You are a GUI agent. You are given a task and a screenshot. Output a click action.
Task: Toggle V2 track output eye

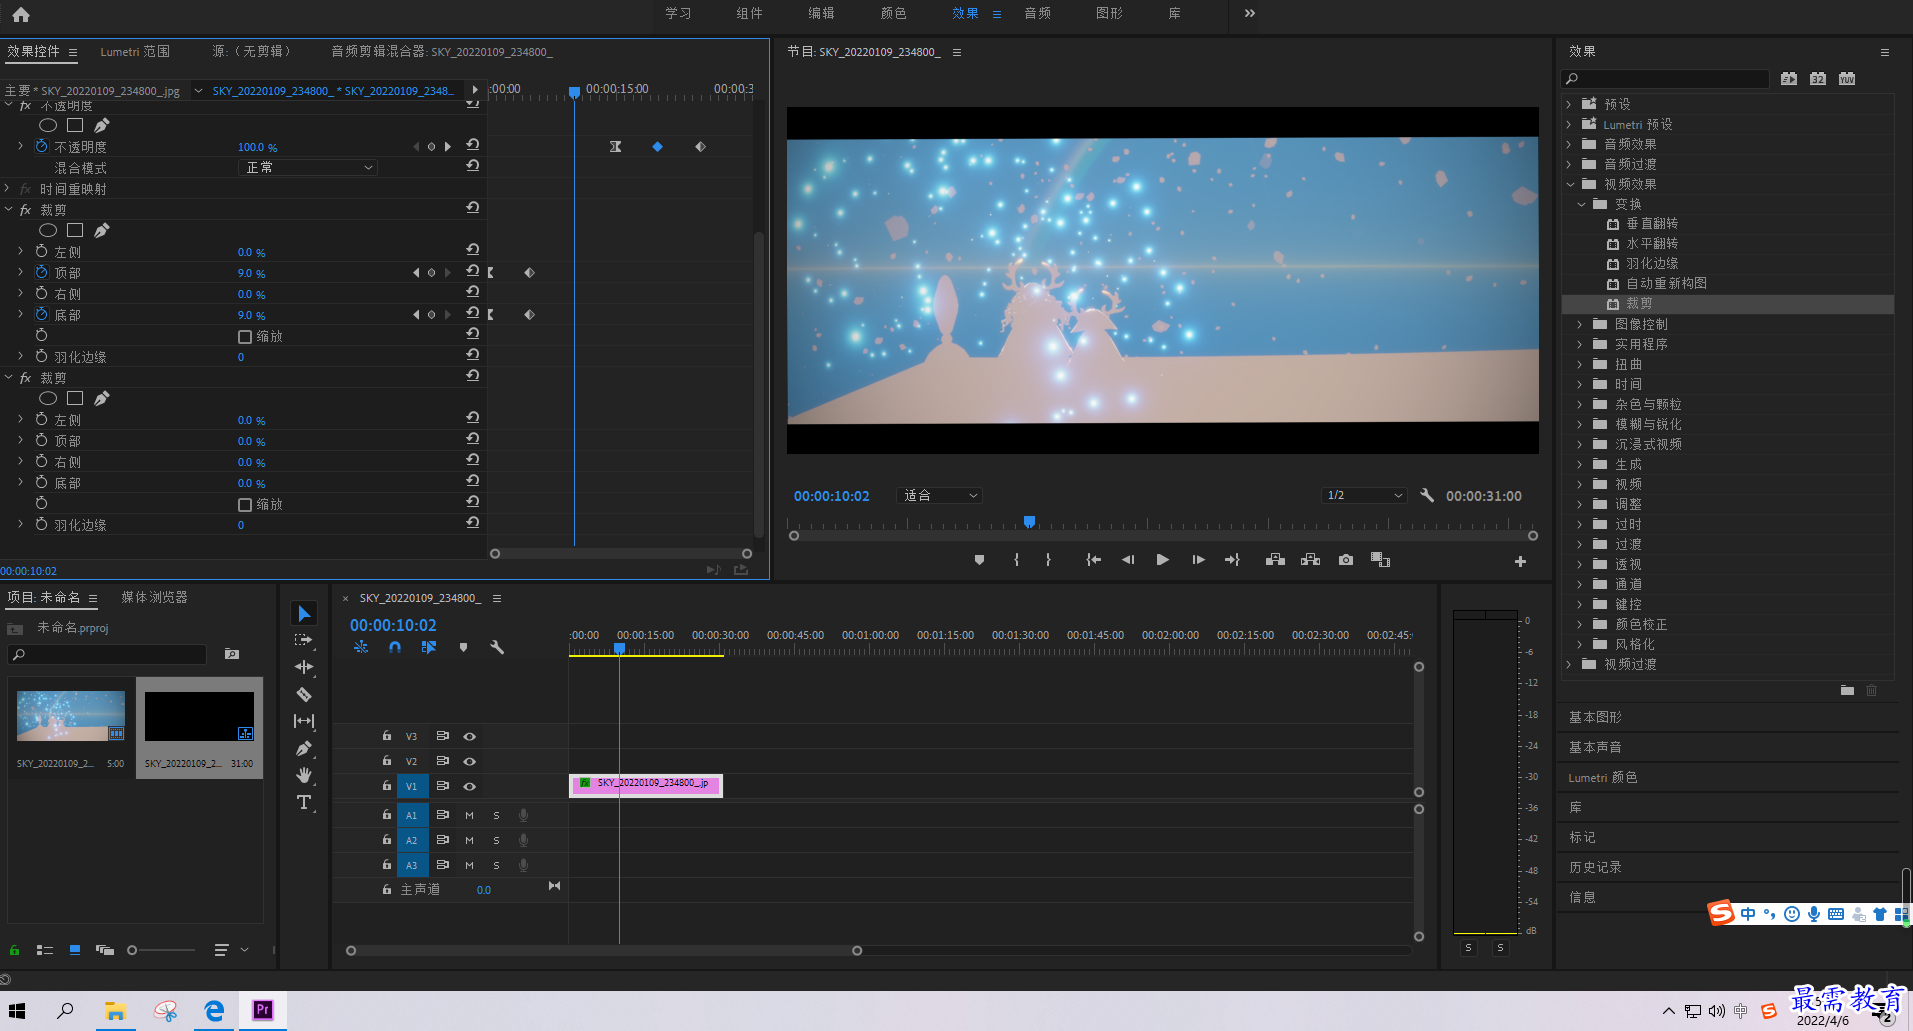click(469, 761)
